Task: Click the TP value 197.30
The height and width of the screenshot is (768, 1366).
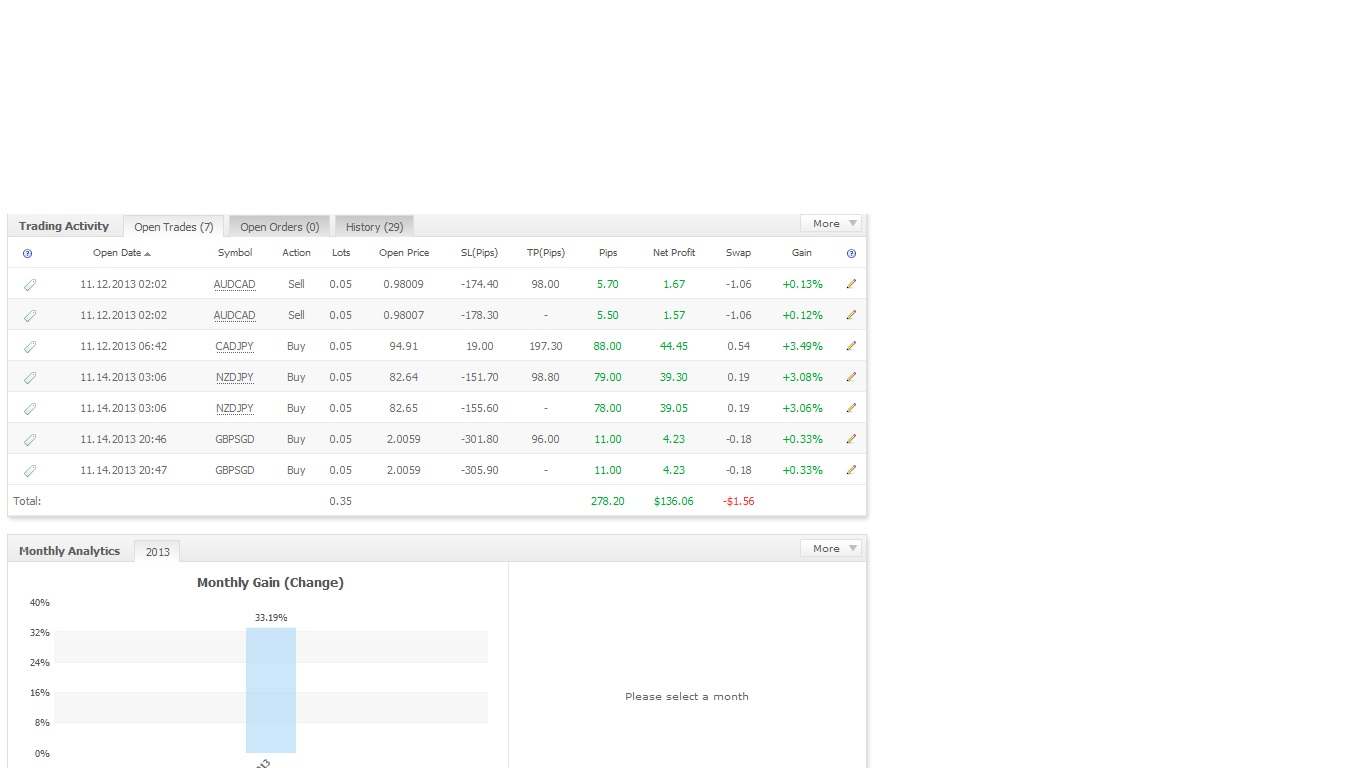Action: 546,346
